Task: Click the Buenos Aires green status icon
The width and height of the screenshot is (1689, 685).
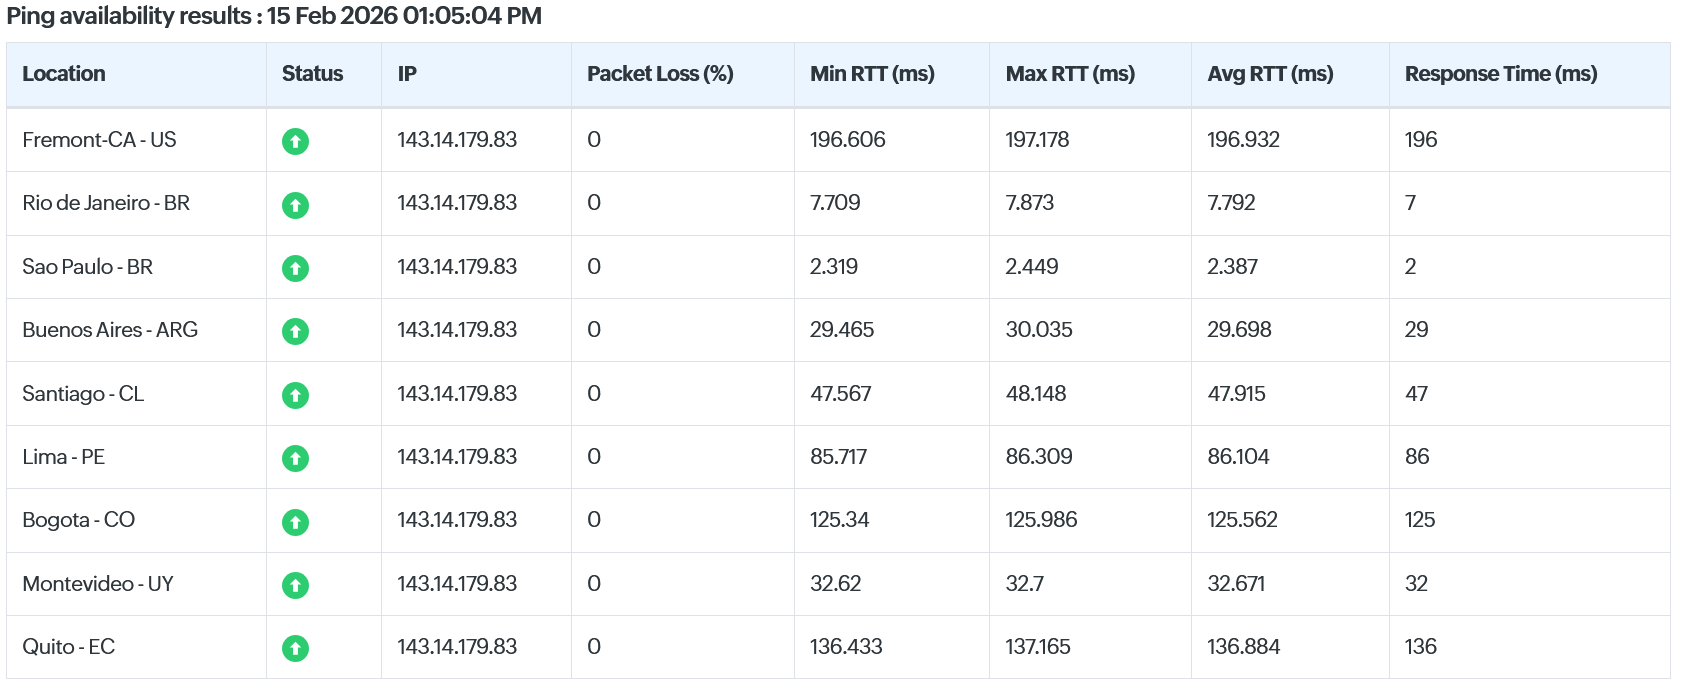Action: click(295, 331)
